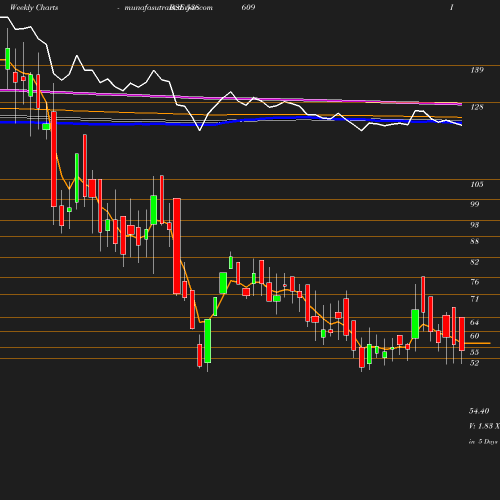Click the "V: 1.83 X" volume text
500x500 pixels.
pos(484,426)
